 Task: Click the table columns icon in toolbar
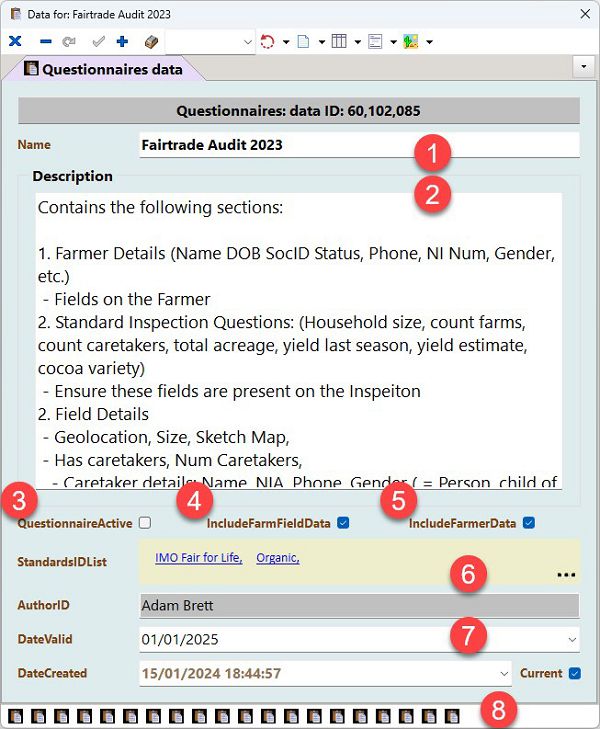(x=339, y=41)
